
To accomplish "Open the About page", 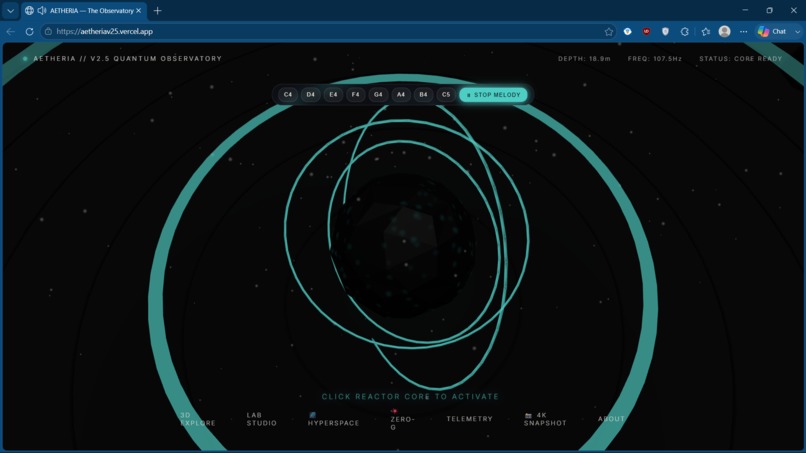I will tap(611, 419).
